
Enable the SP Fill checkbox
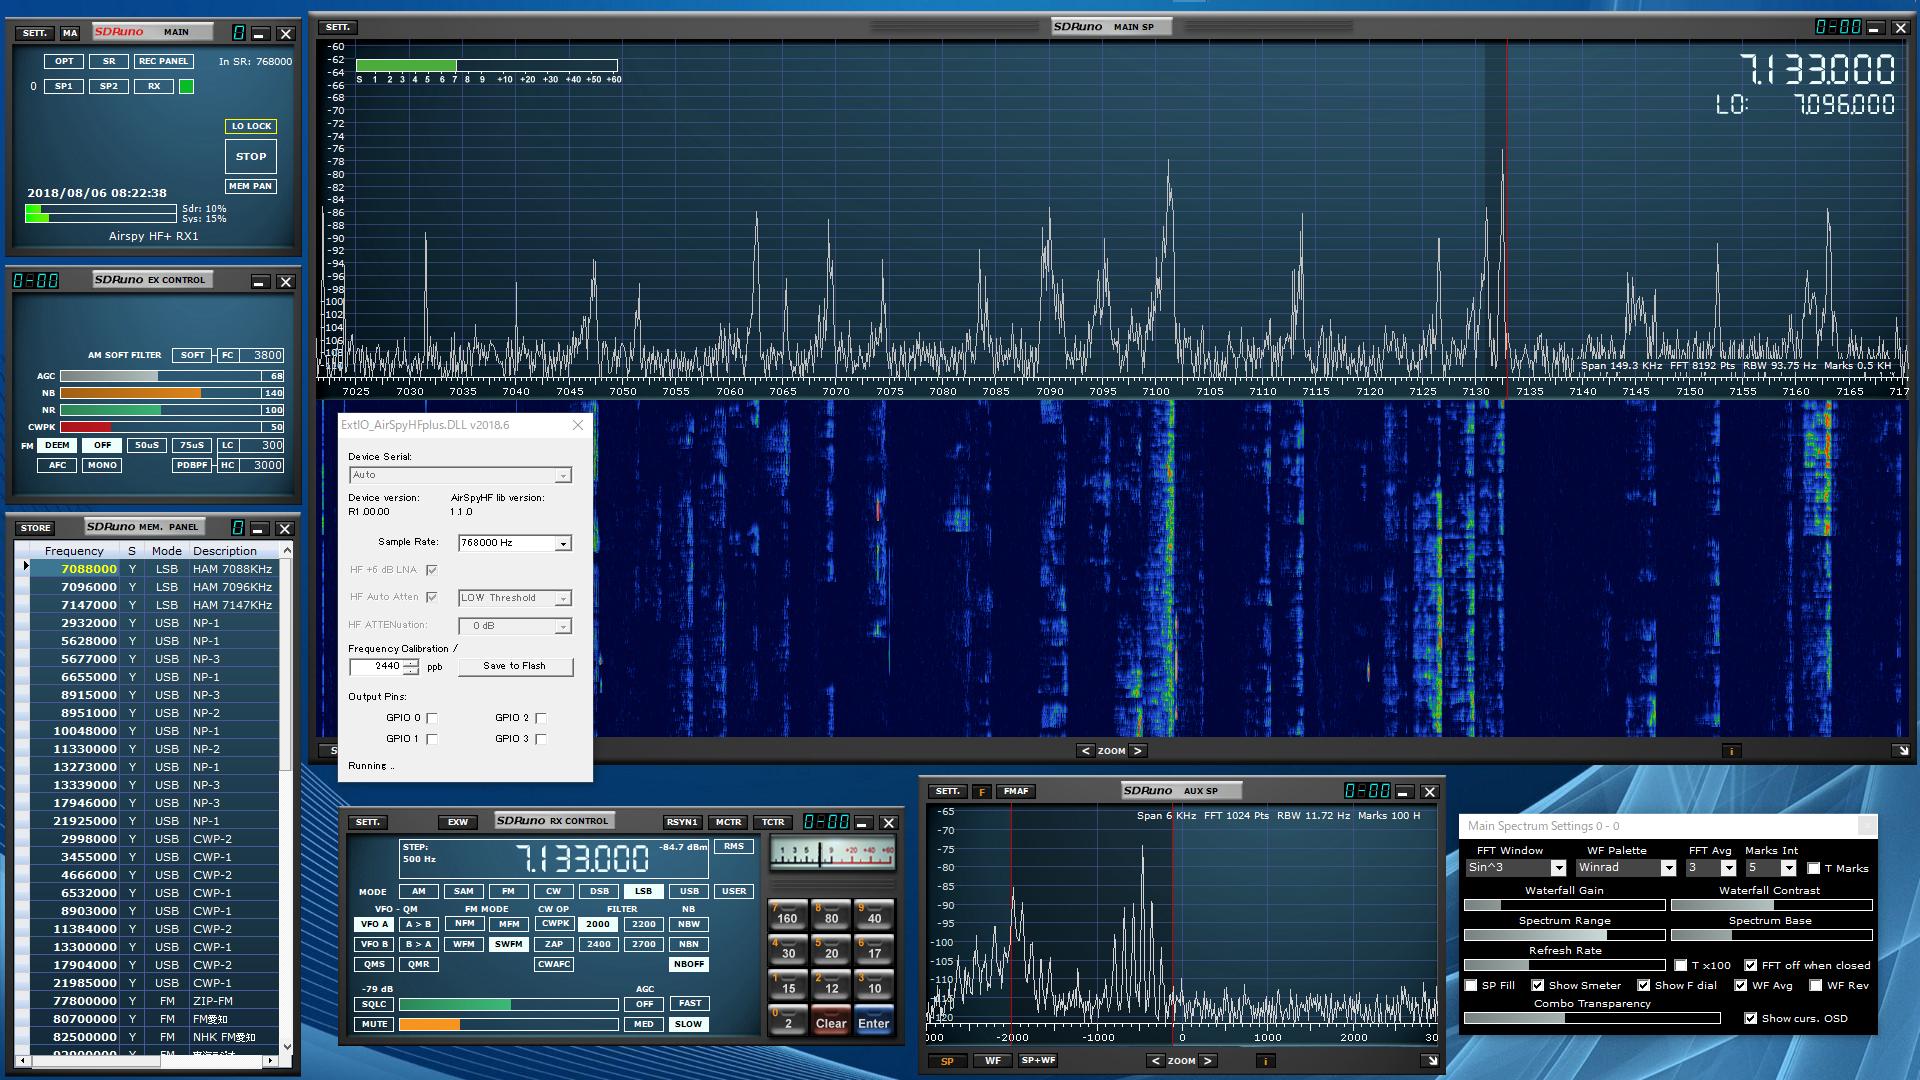point(1471,986)
